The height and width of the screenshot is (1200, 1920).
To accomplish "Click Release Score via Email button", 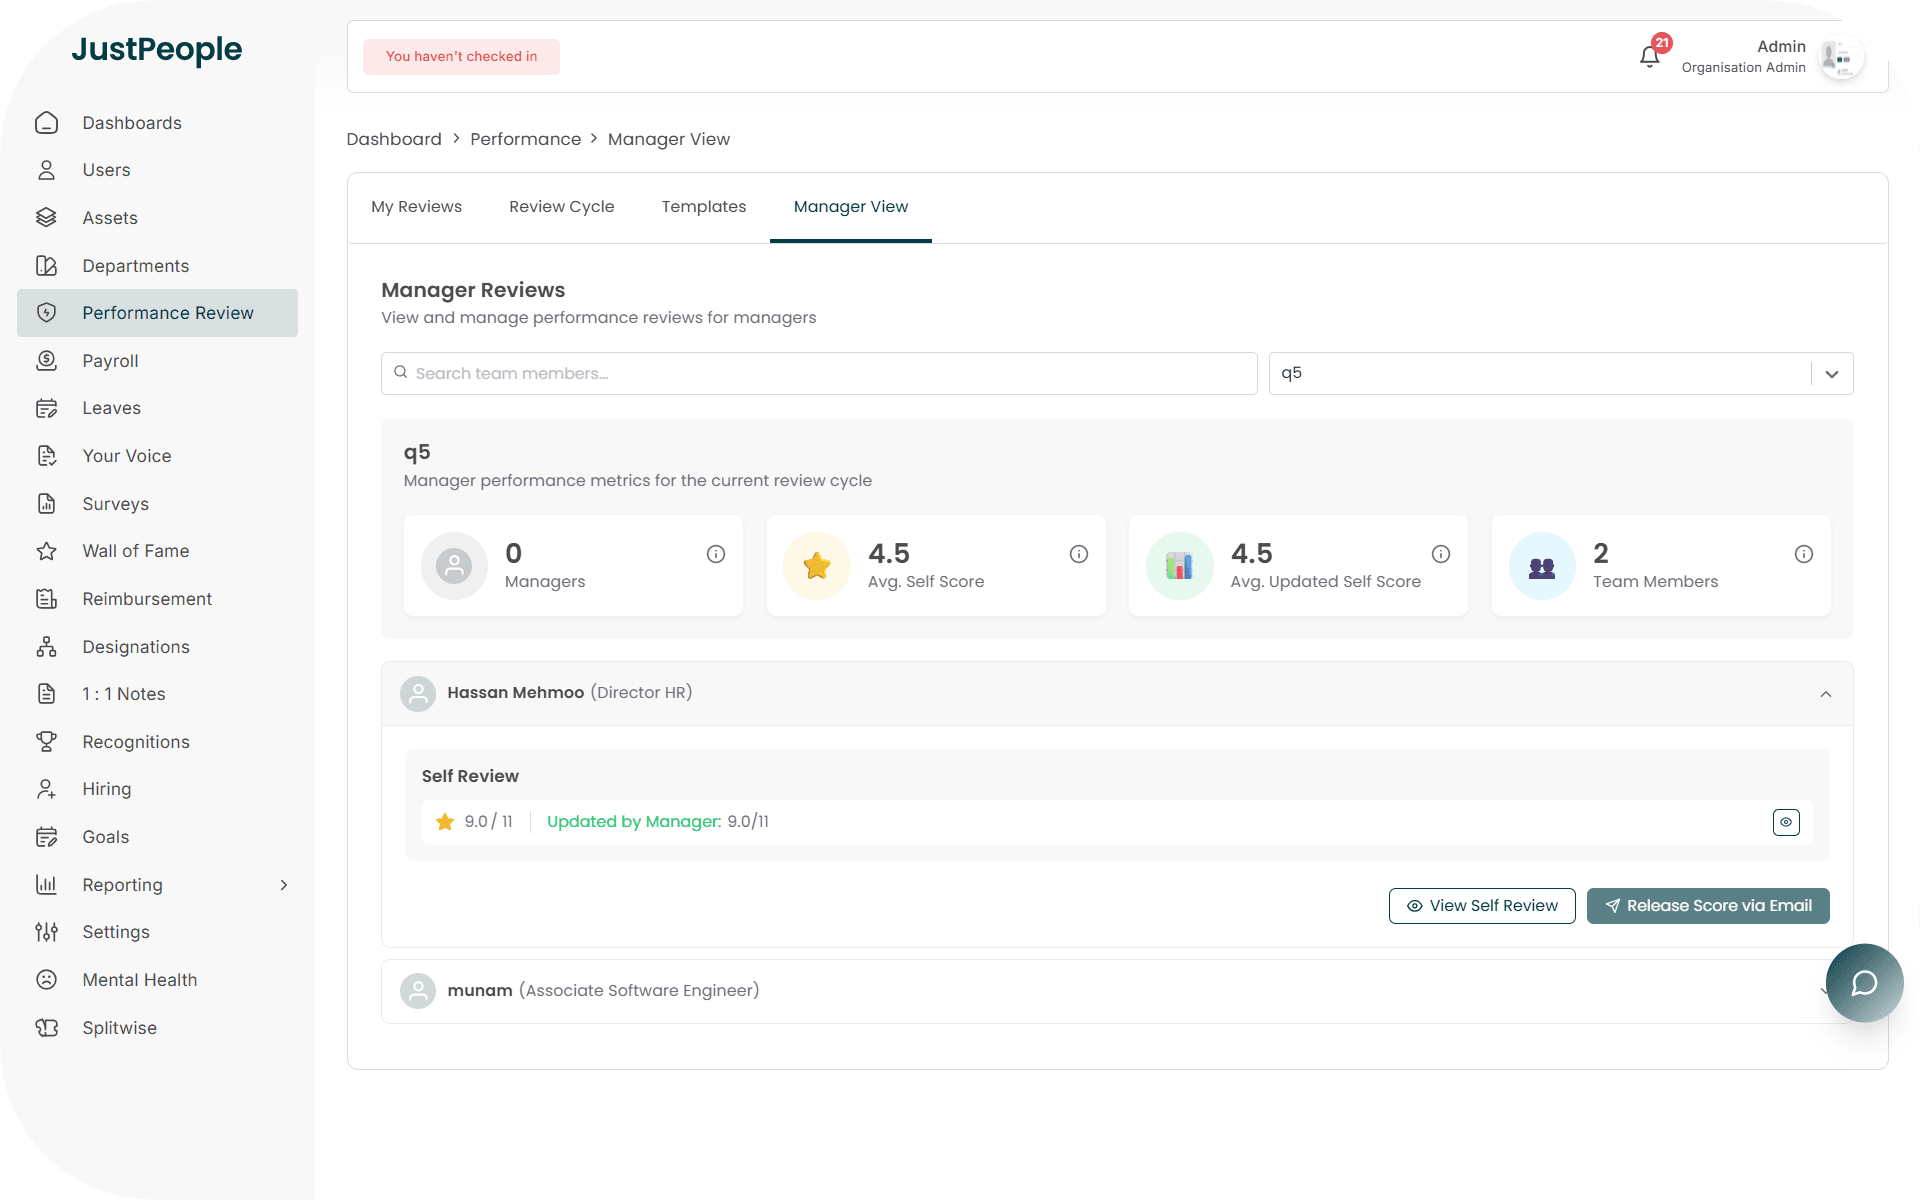I will tap(1707, 906).
